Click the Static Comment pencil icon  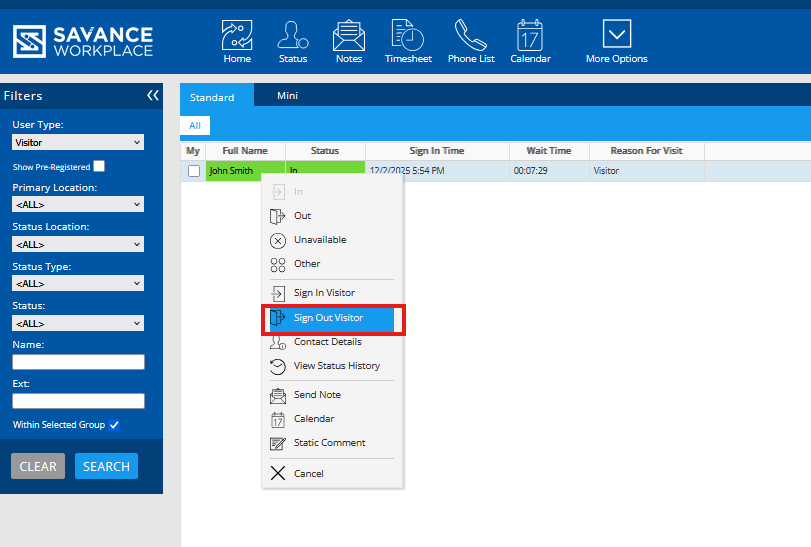coord(278,444)
